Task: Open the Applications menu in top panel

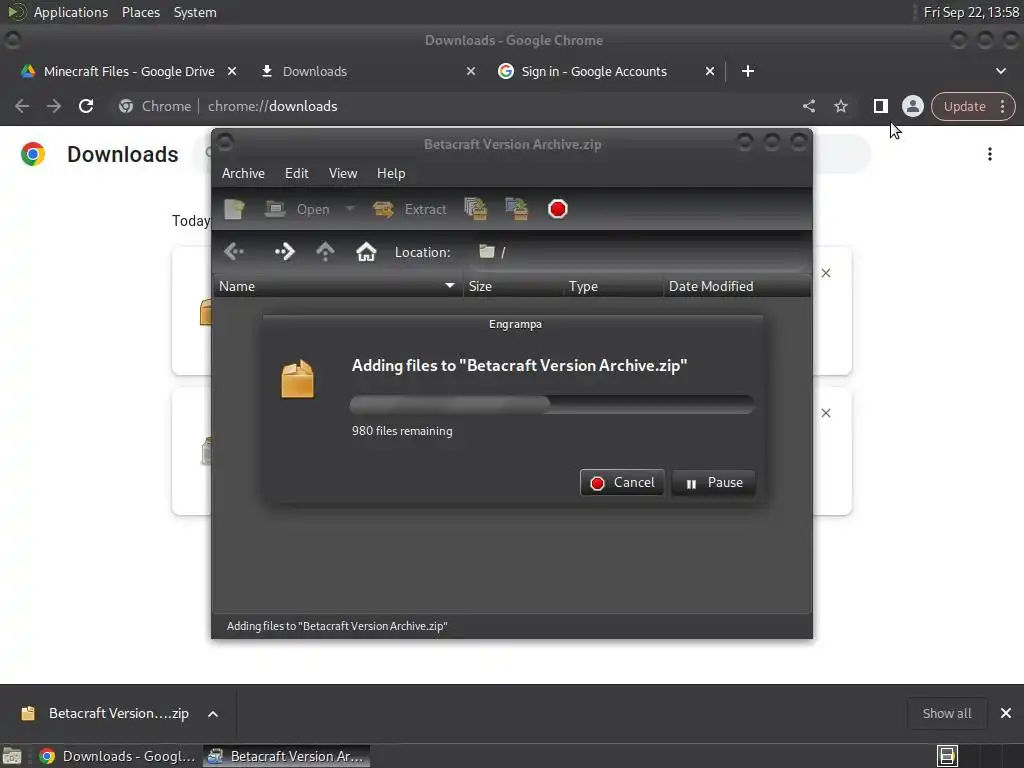Action: pyautogui.click(x=71, y=12)
